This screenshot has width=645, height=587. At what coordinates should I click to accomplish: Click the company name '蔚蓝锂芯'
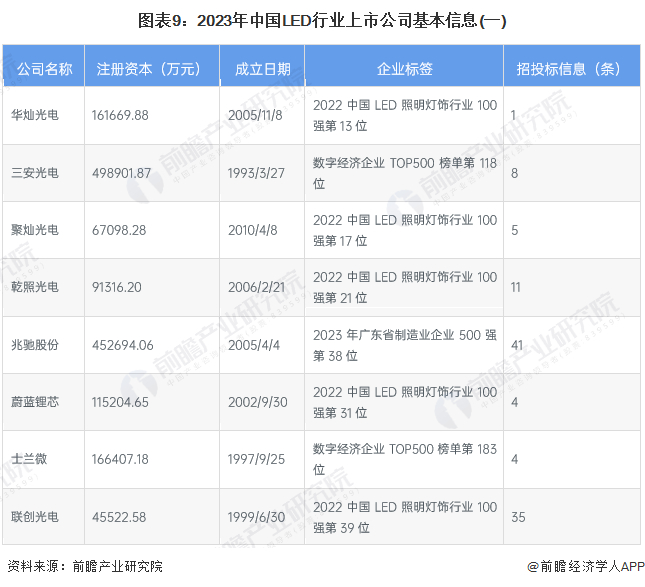tap(35, 401)
